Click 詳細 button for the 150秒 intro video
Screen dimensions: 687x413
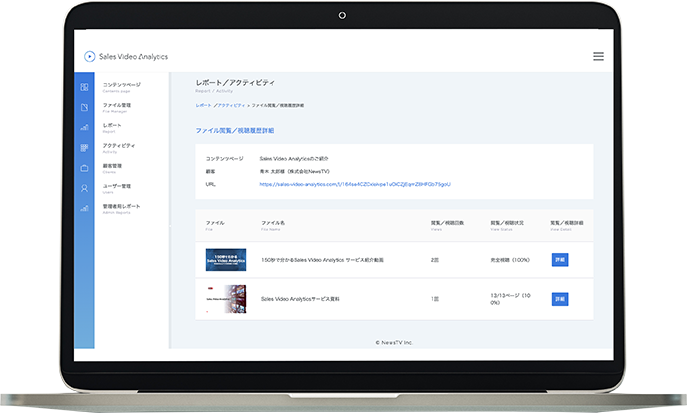click(559, 259)
